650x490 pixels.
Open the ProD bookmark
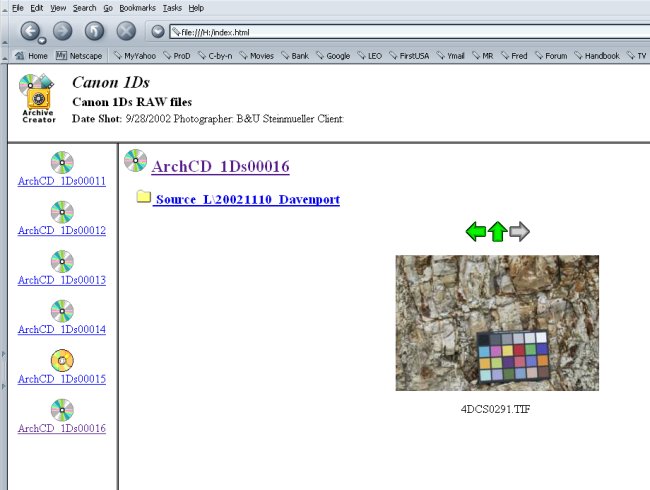(177, 56)
